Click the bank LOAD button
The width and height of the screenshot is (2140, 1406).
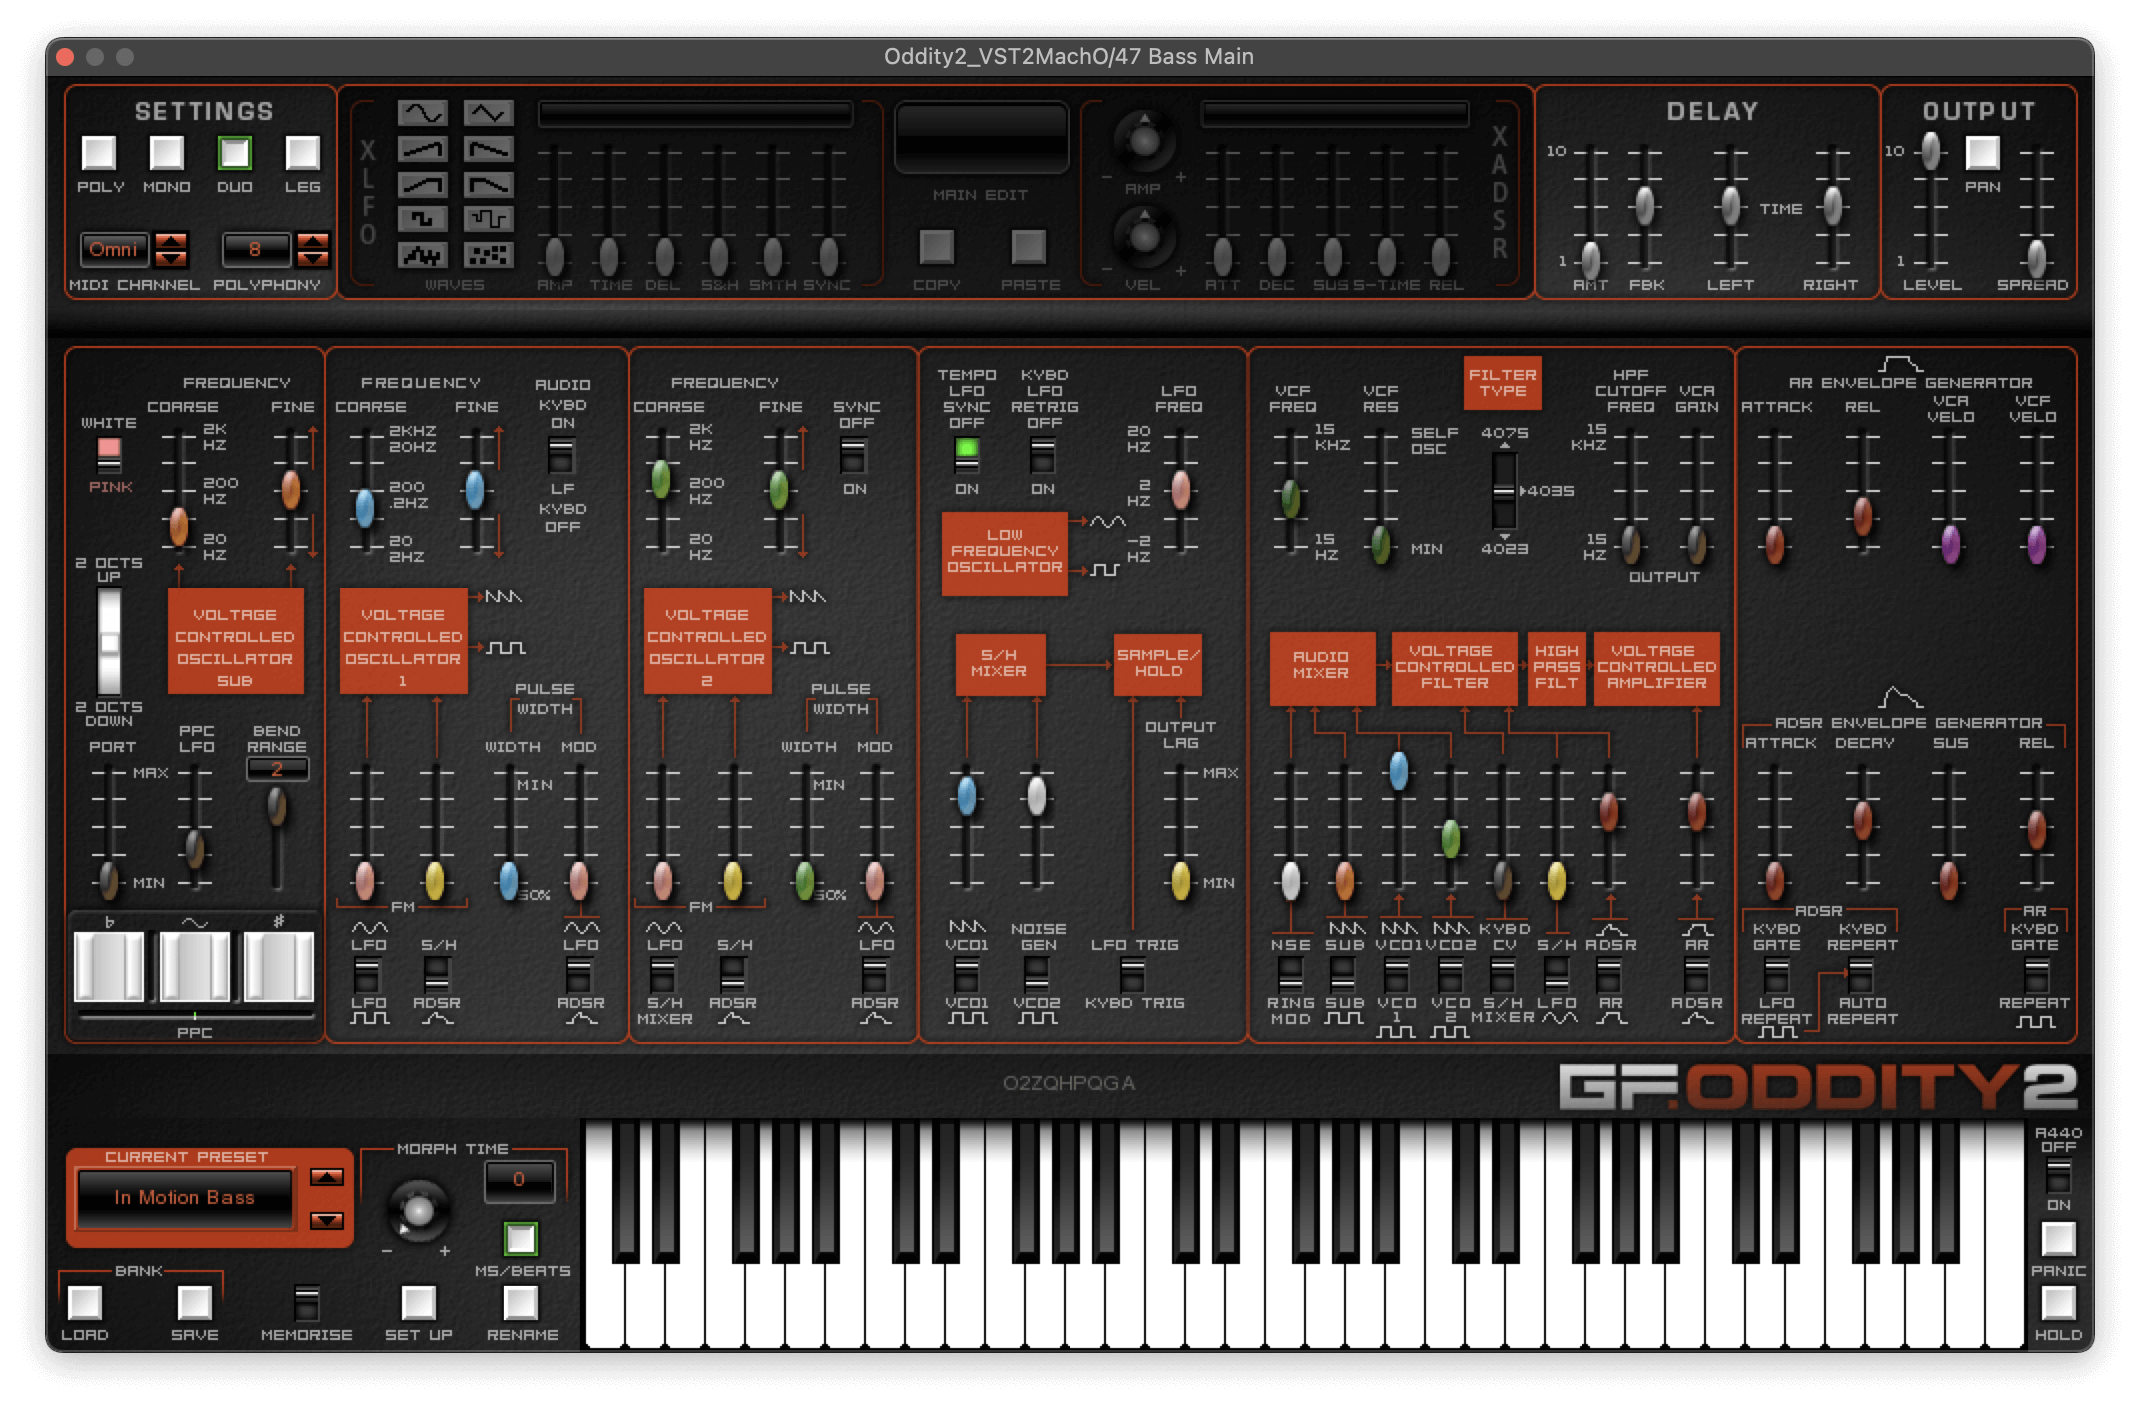click(x=84, y=1302)
